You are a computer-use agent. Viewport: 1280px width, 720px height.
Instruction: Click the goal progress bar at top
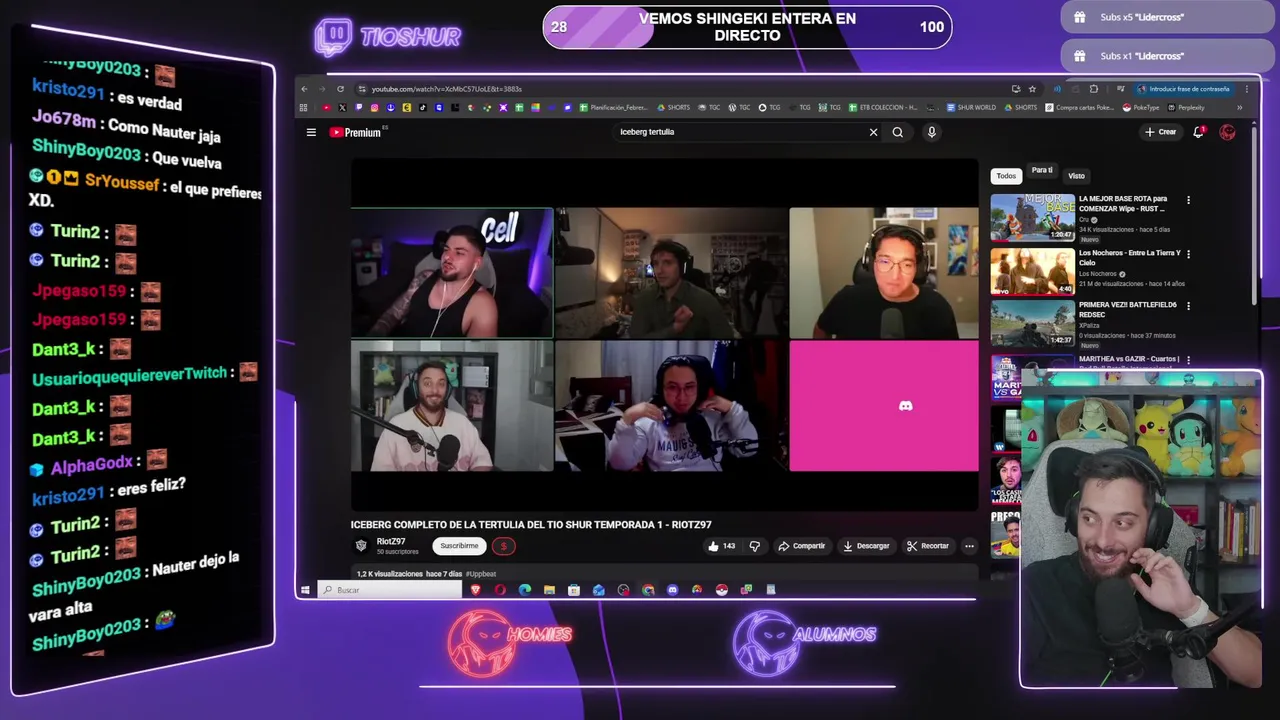(747, 27)
